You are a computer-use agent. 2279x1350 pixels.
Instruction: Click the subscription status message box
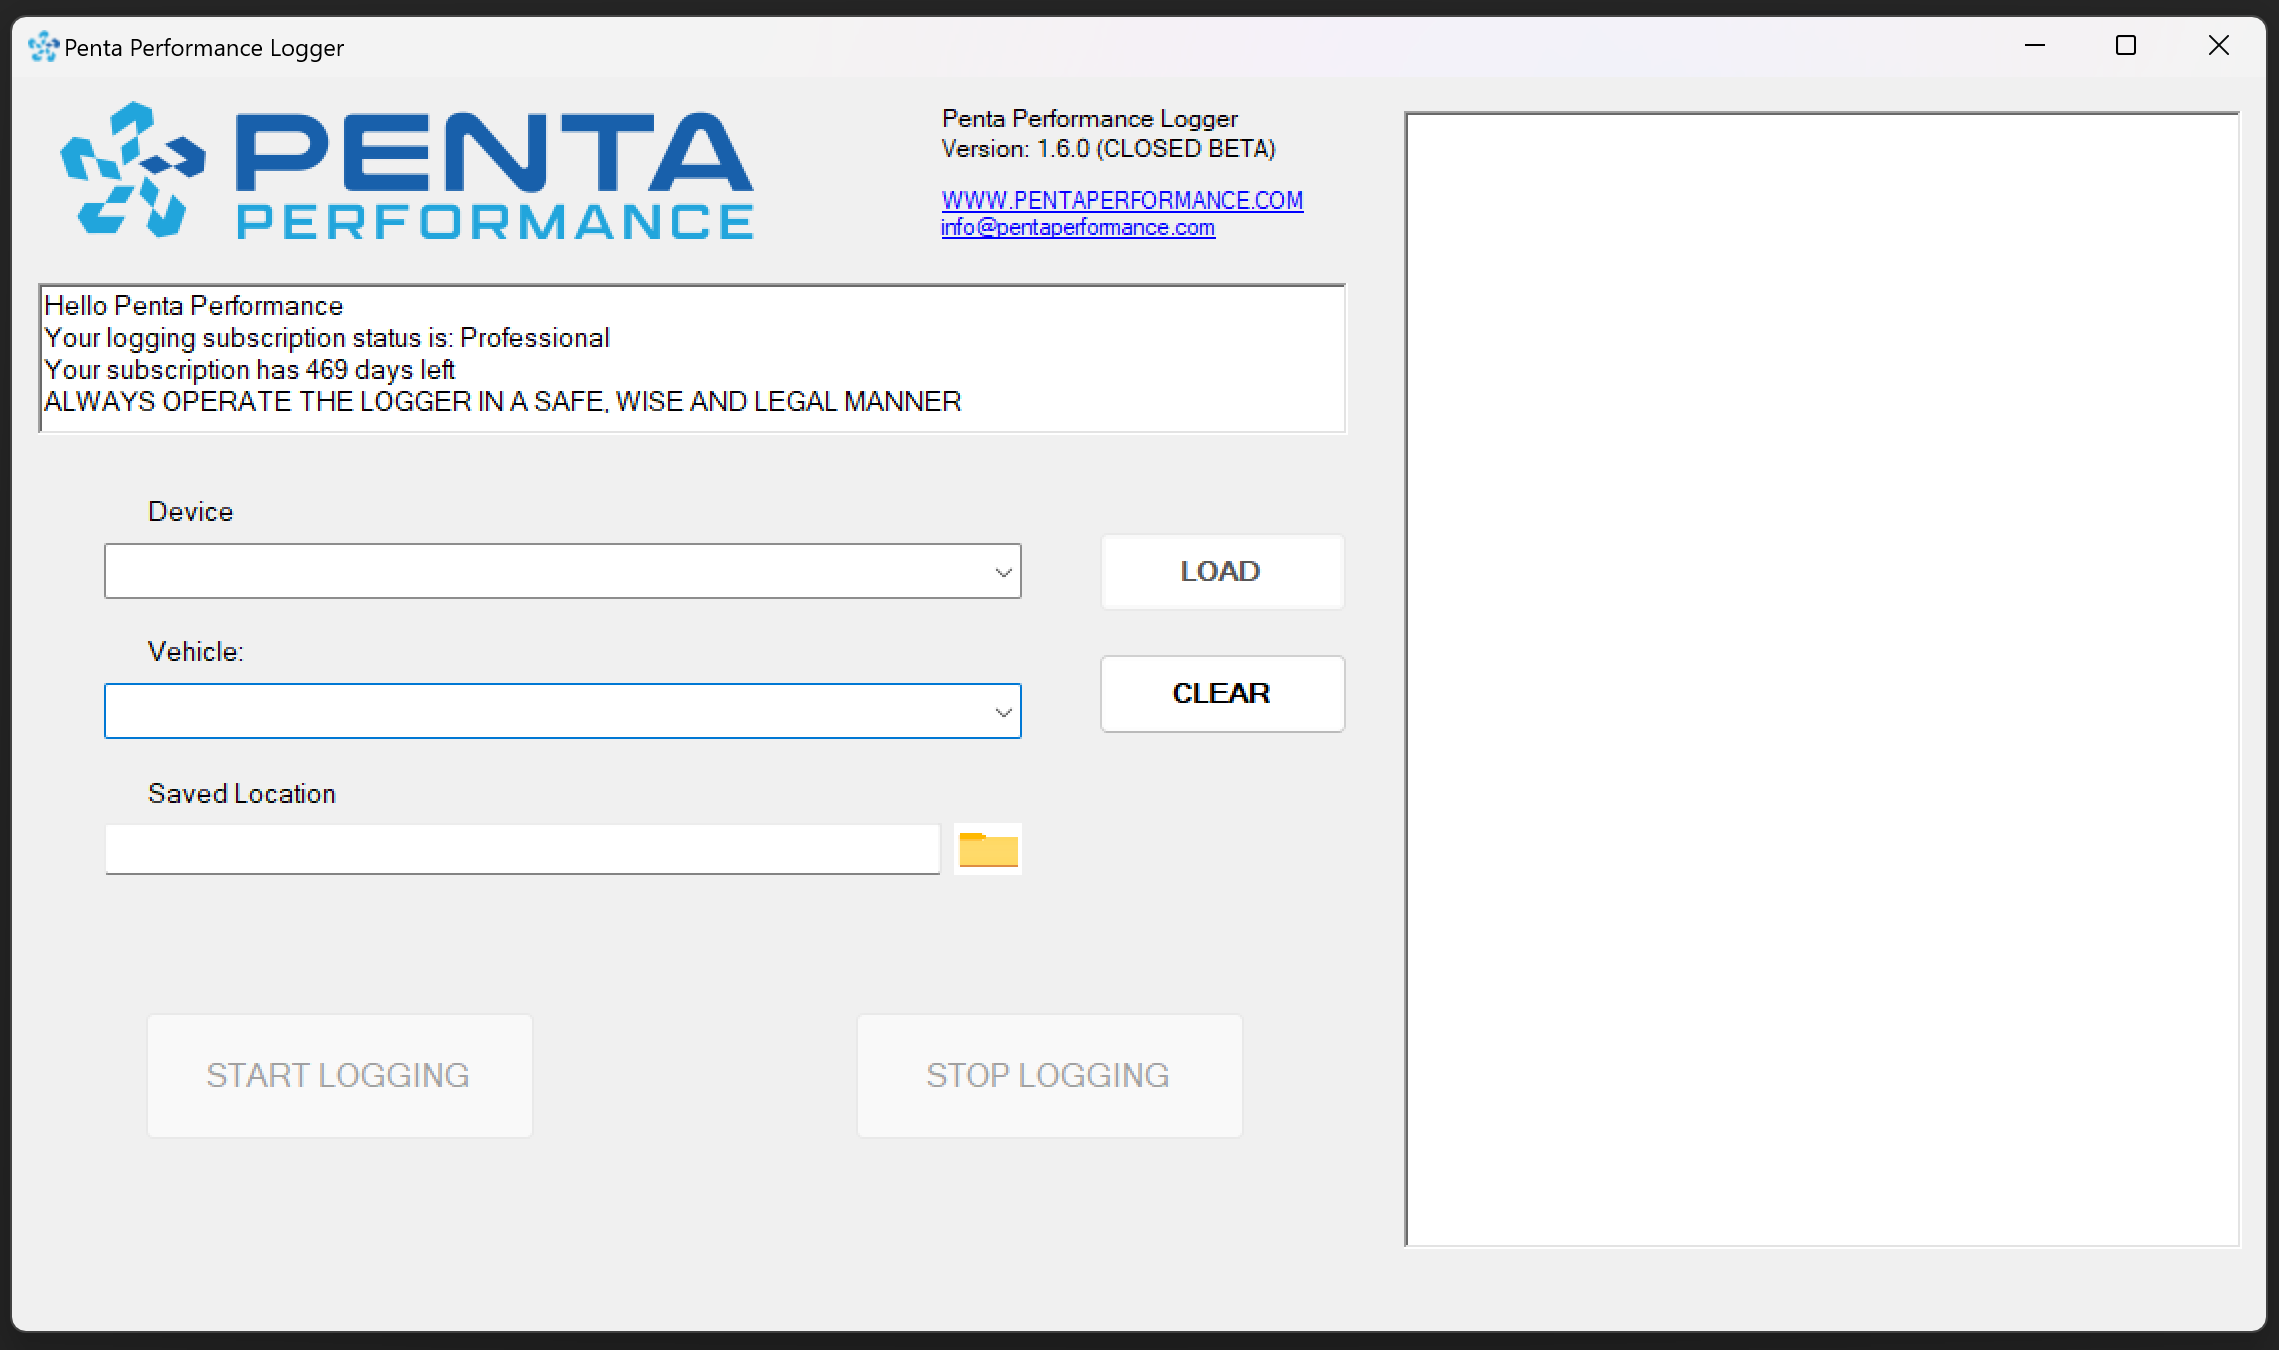point(692,359)
